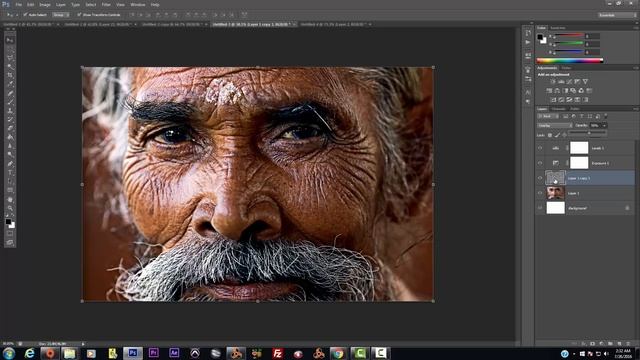Open the Windows Start button

9,353
